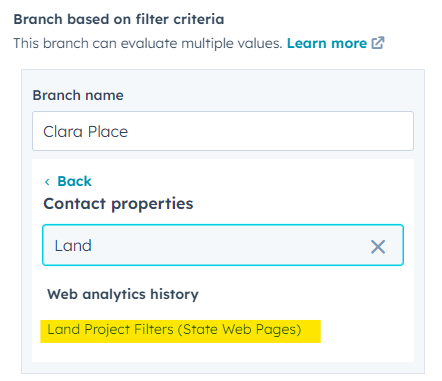Go Back to the previous property list
The image size is (442, 381).
click(68, 181)
